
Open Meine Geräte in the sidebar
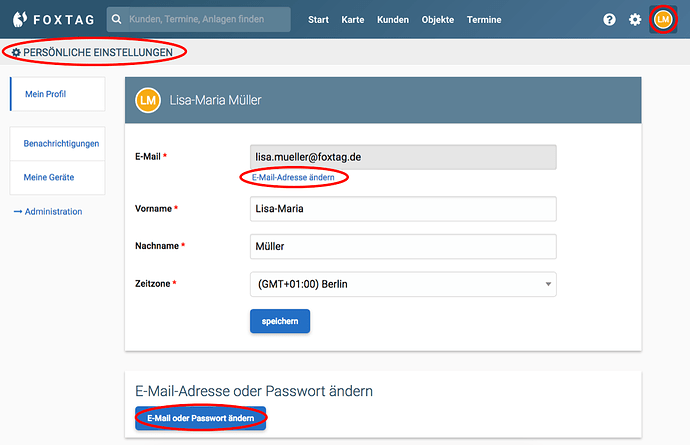pyautogui.click(x=49, y=177)
